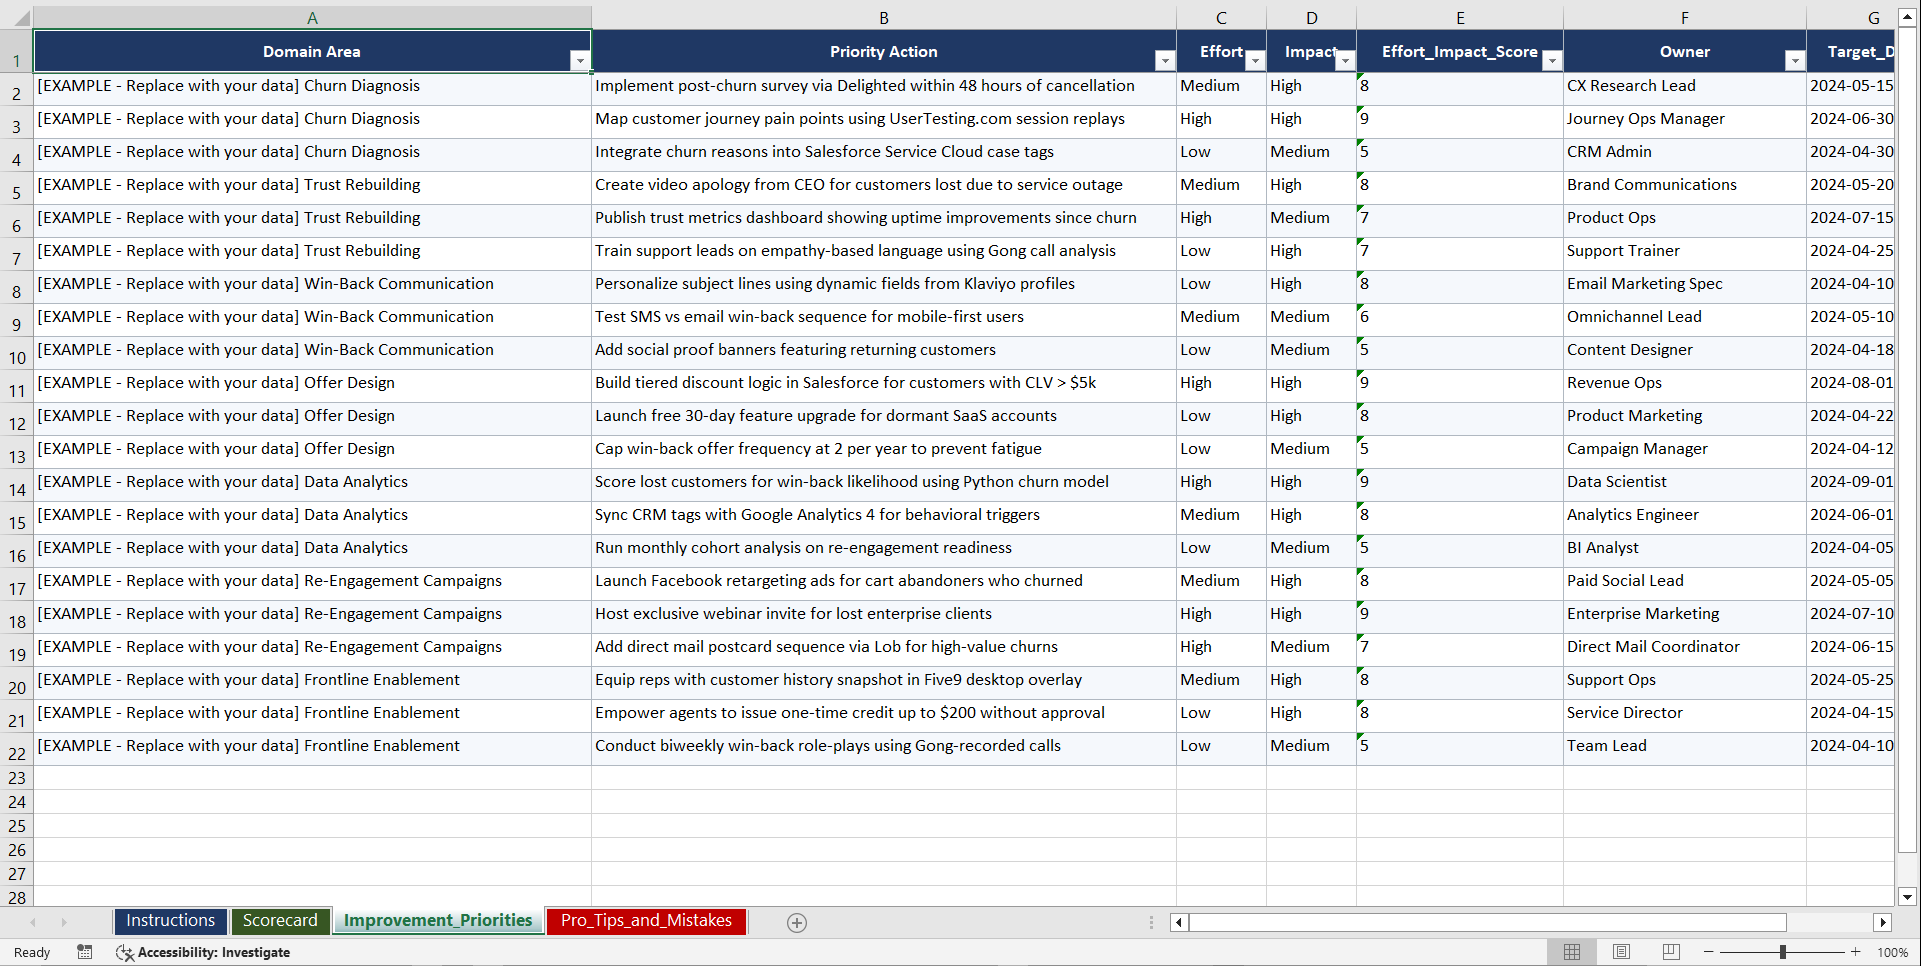Open the Effort column filter dropdown
The image size is (1921, 966).
1255,61
